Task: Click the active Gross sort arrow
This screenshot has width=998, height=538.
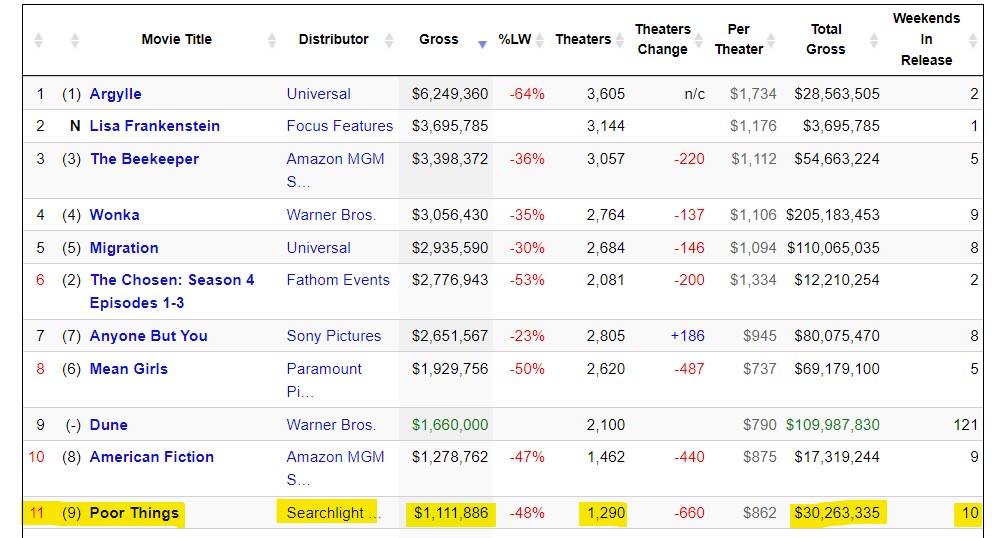Action: tap(483, 43)
